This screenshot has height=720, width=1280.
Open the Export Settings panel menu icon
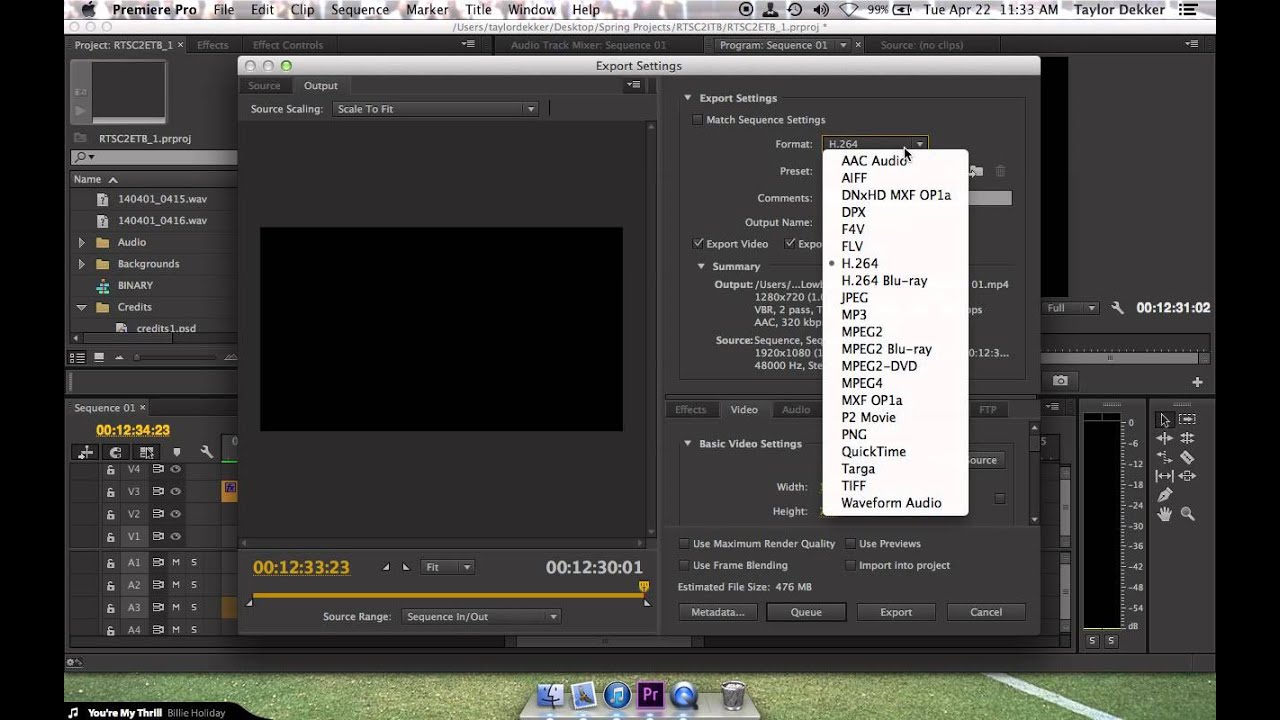point(633,85)
